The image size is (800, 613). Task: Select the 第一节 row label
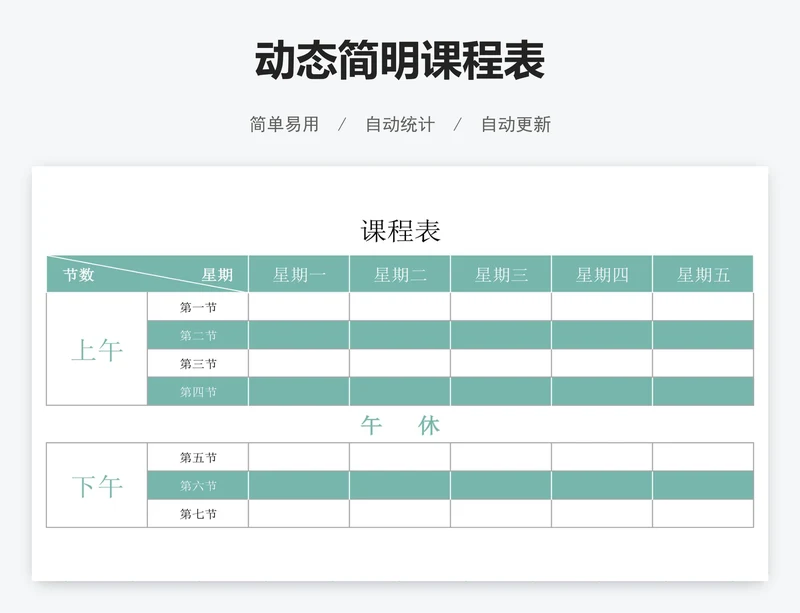[x=198, y=307]
